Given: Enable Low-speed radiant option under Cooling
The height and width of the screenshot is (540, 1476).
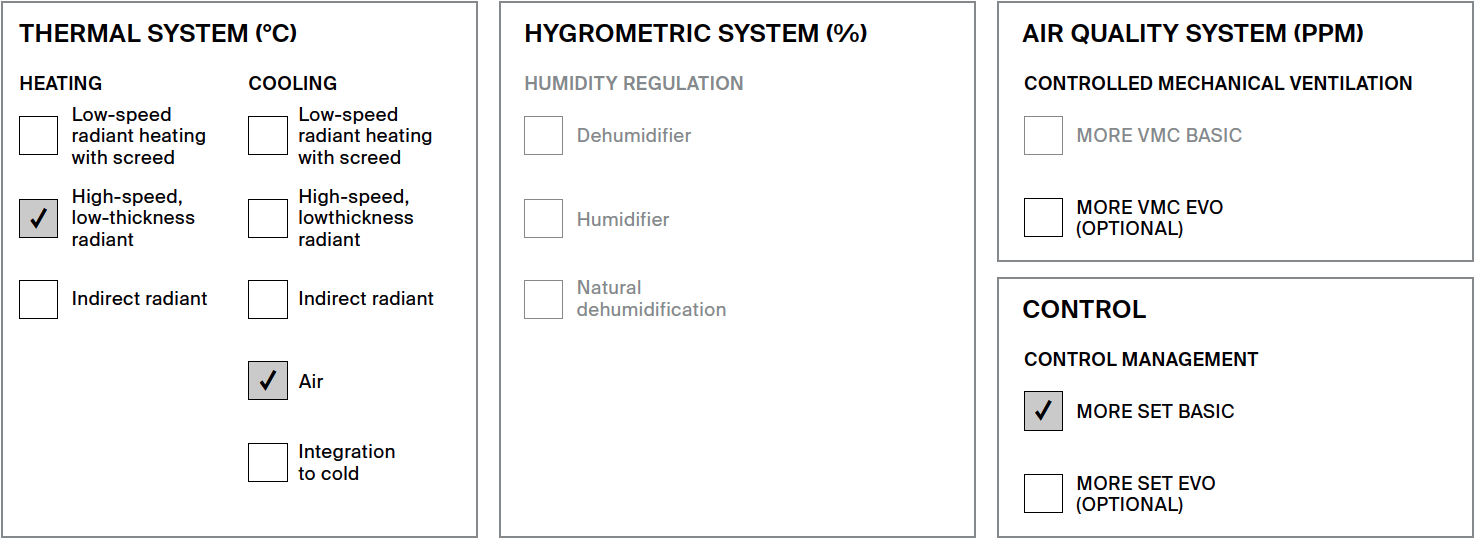Looking at the screenshot, I should pyautogui.click(x=268, y=136).
